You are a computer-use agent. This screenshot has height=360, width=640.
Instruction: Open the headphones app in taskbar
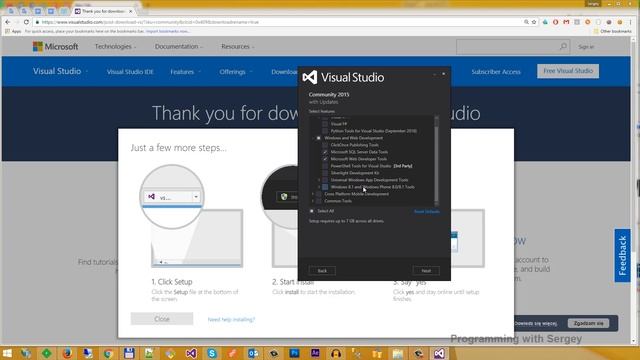tap(336, 353)
